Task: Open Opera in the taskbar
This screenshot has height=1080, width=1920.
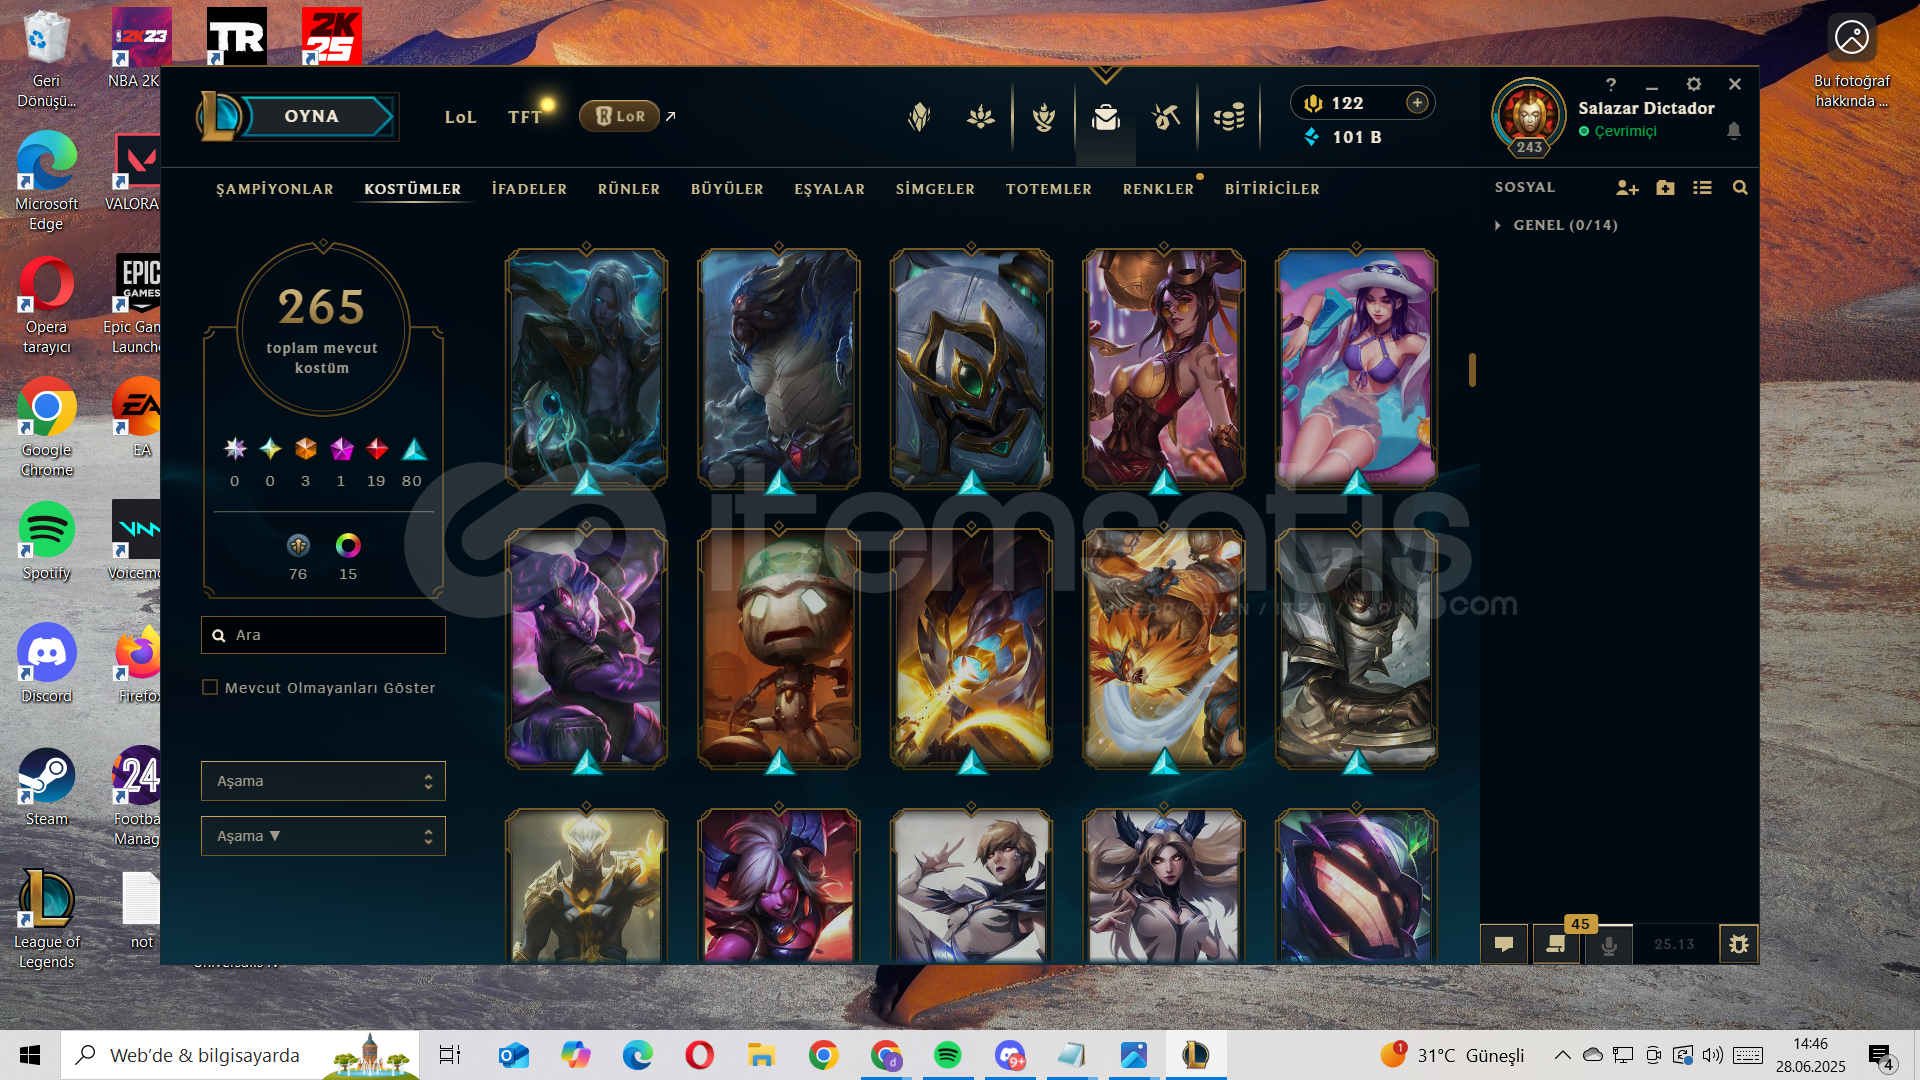Action: point(699,1055)
